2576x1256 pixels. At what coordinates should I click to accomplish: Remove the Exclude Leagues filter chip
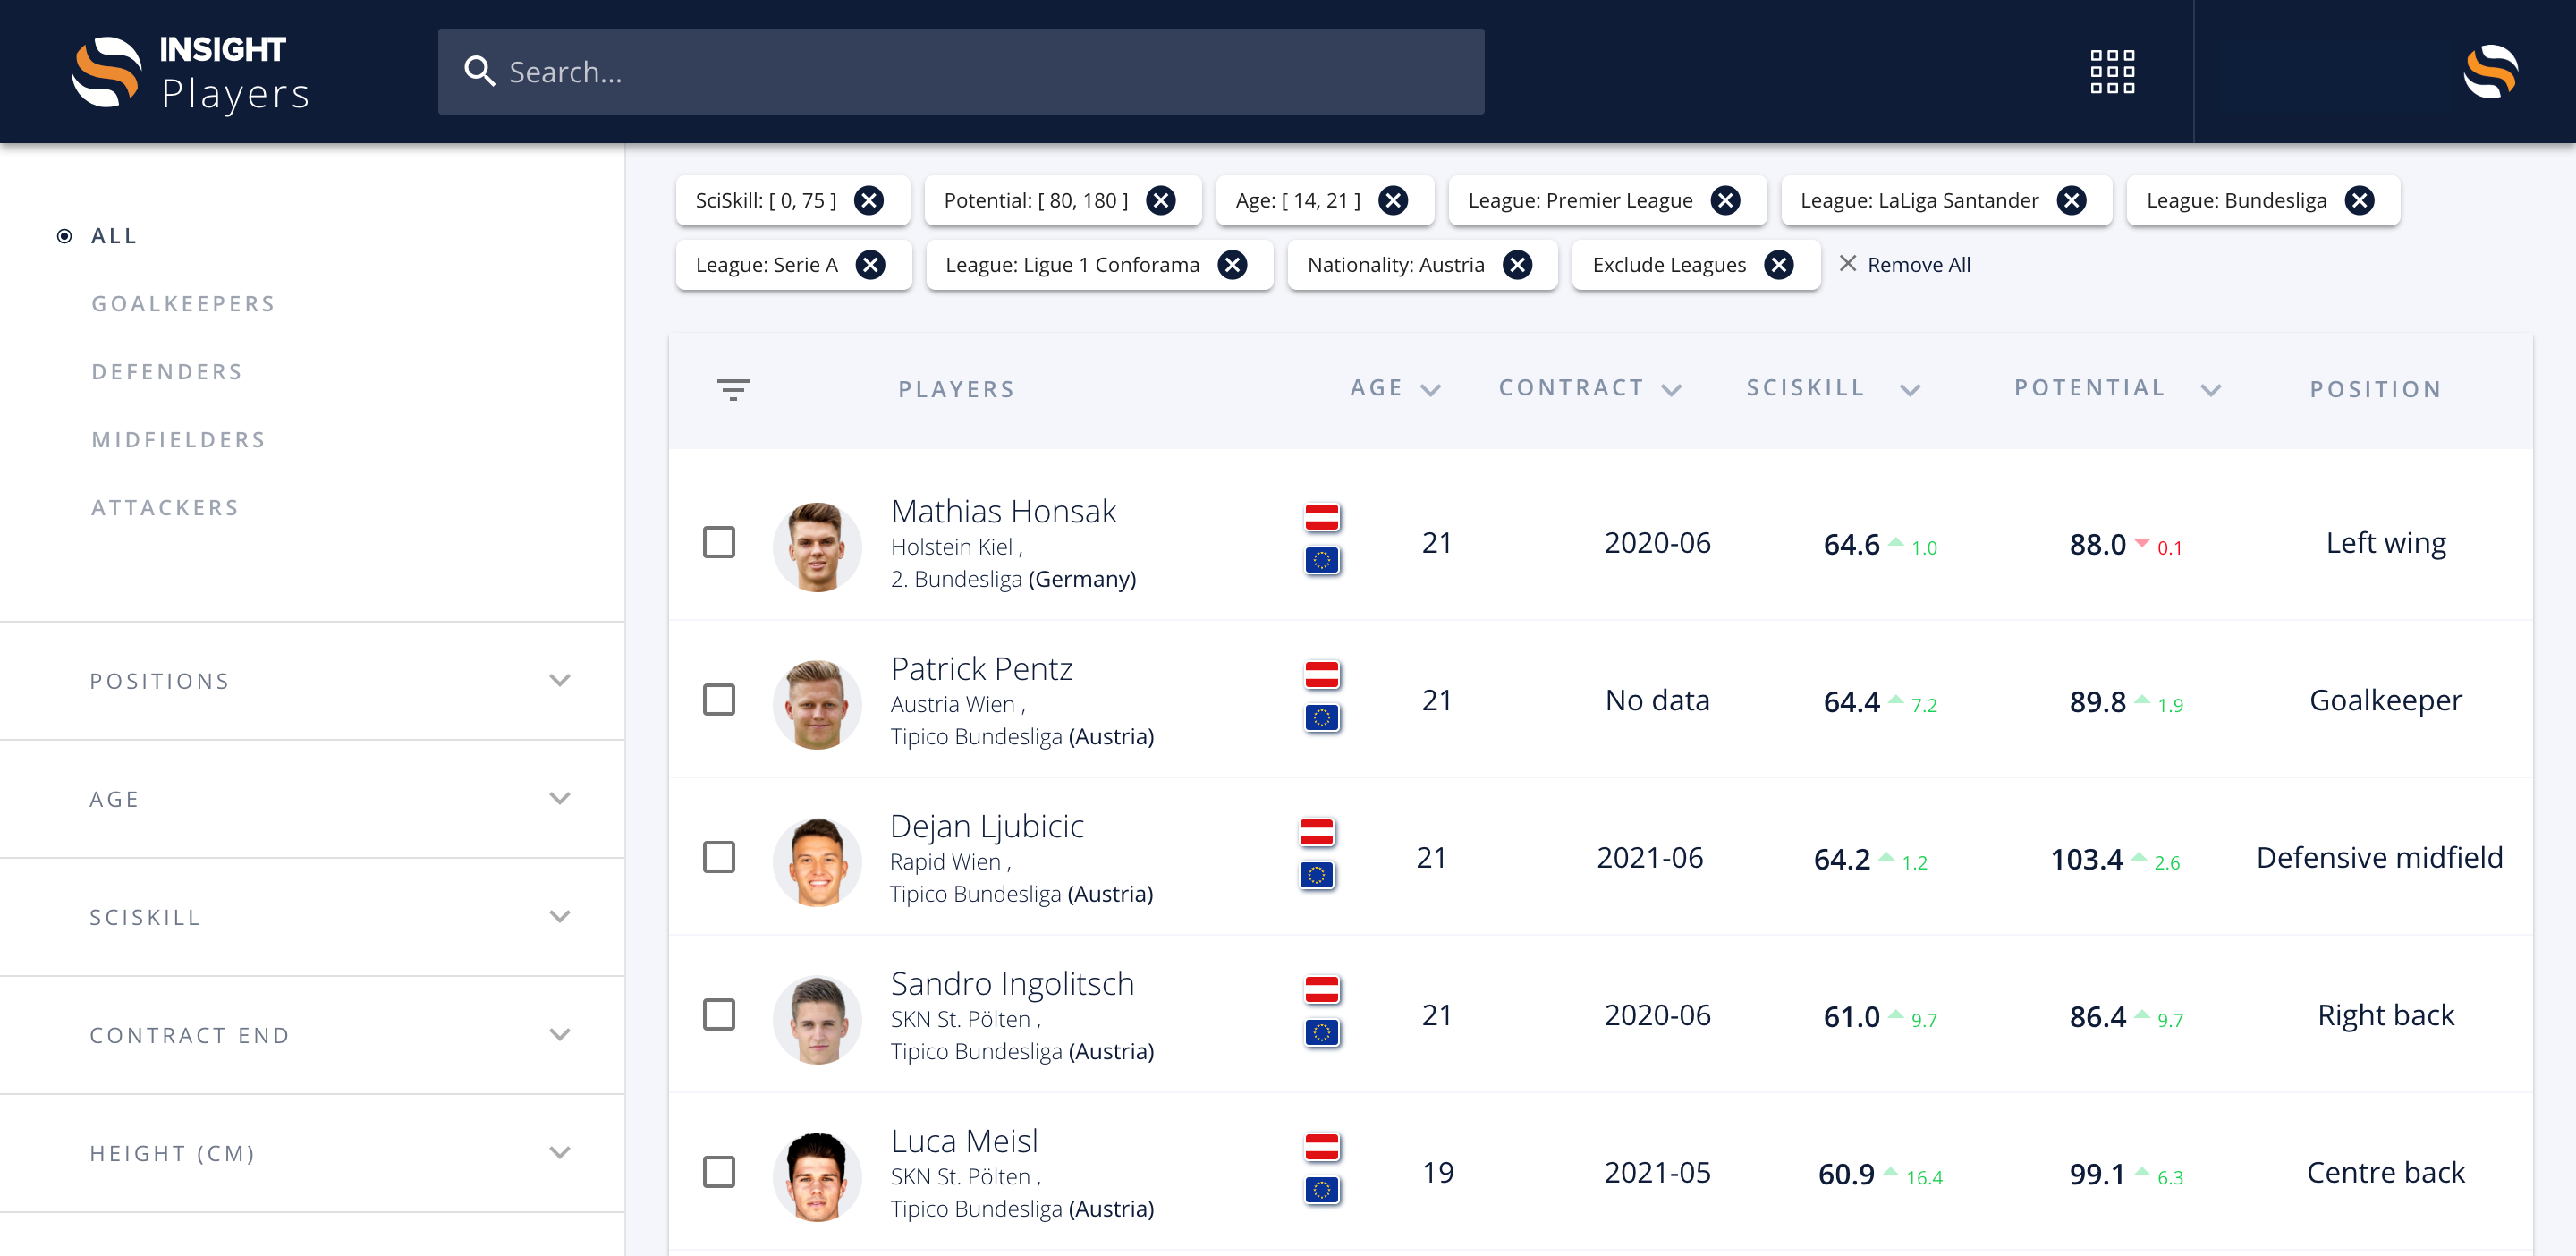(1778, 265)
